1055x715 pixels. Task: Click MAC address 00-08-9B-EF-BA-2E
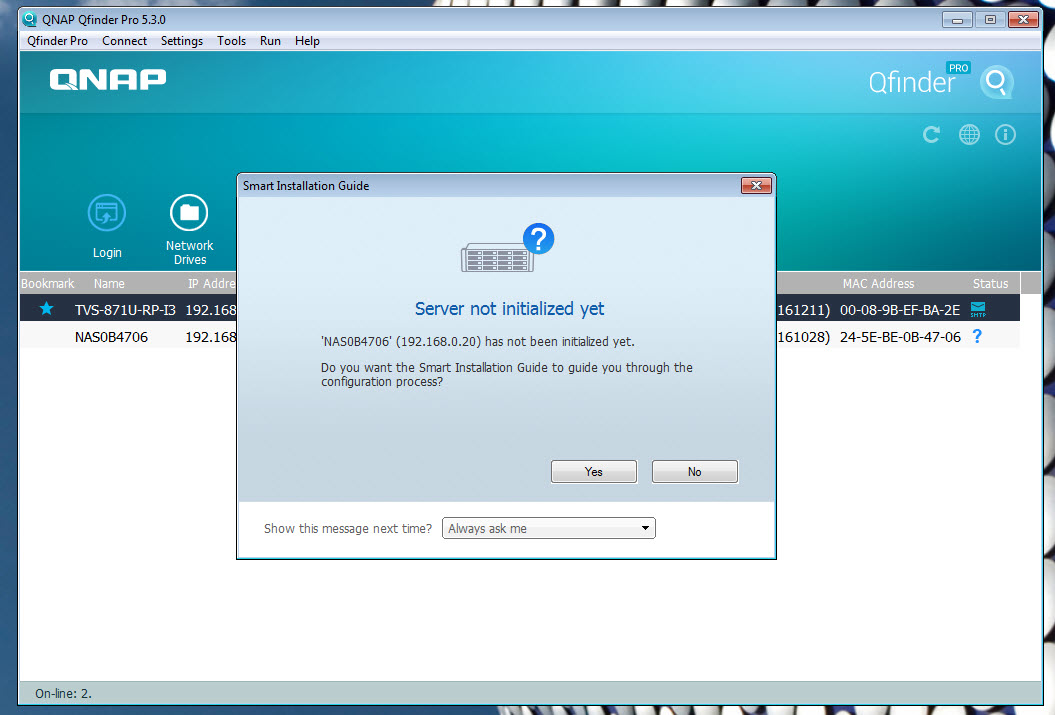tap(900, 309)
